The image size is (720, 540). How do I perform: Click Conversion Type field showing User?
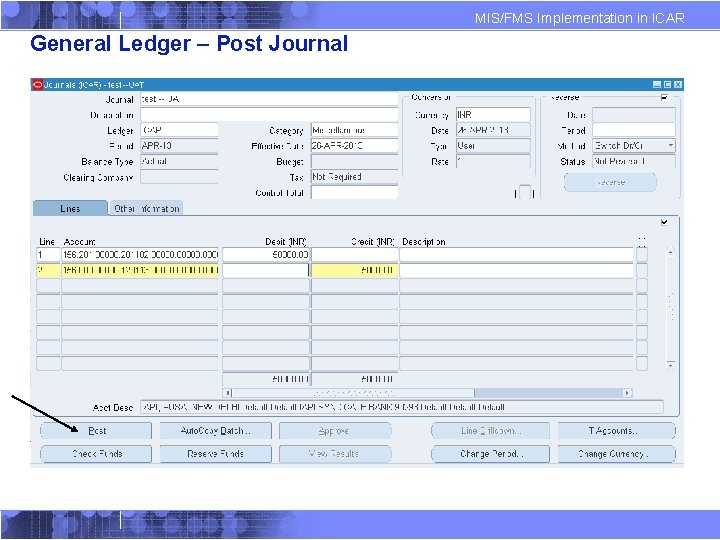coord(493,146)
